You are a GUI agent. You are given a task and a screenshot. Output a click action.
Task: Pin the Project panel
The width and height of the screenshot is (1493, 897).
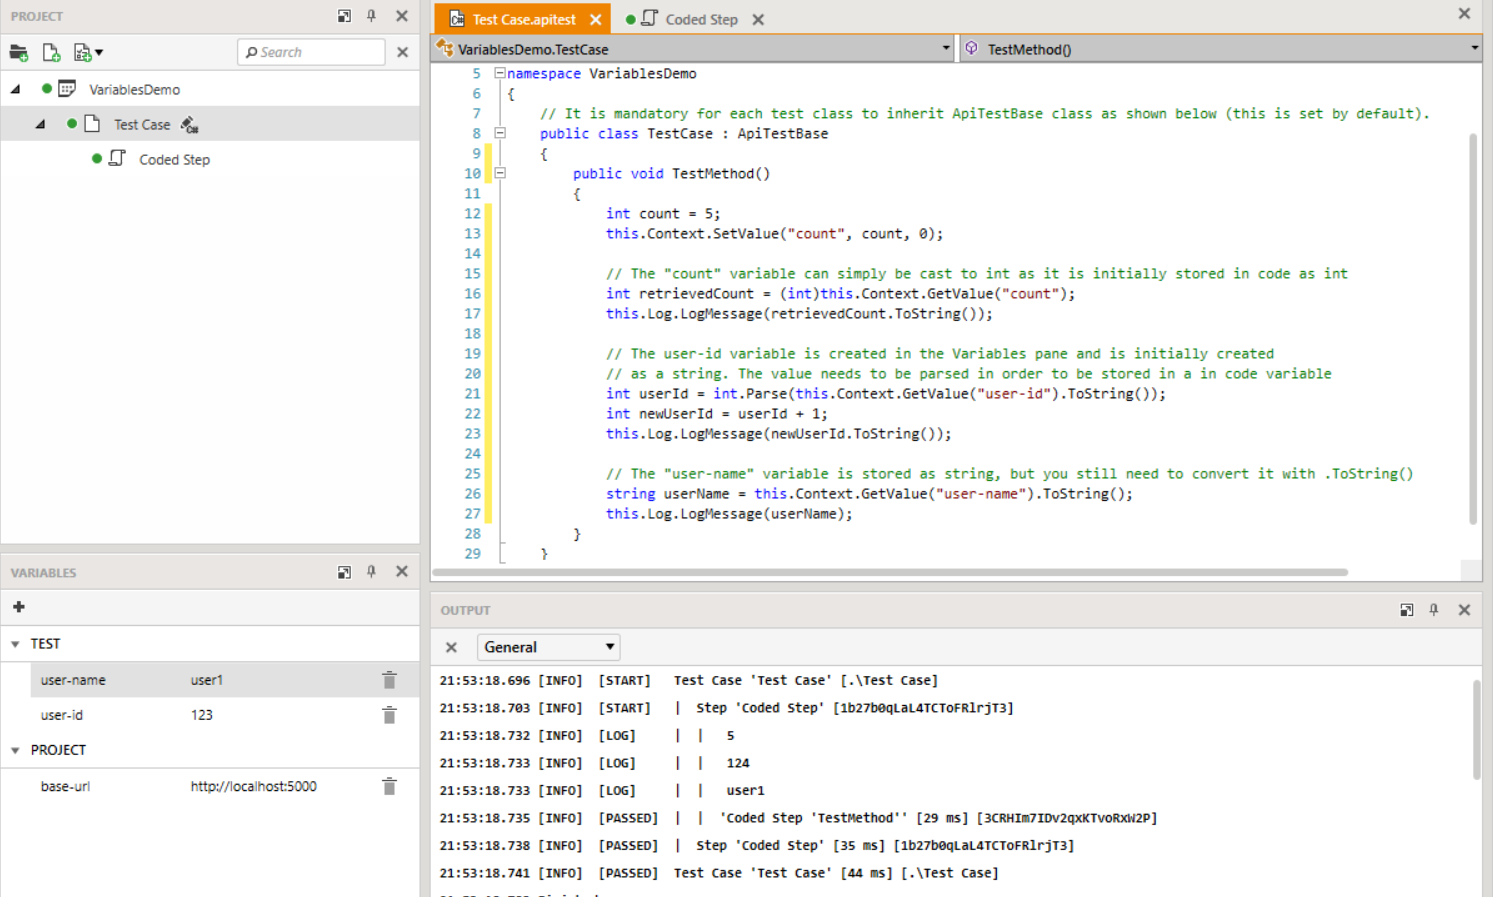371,16
